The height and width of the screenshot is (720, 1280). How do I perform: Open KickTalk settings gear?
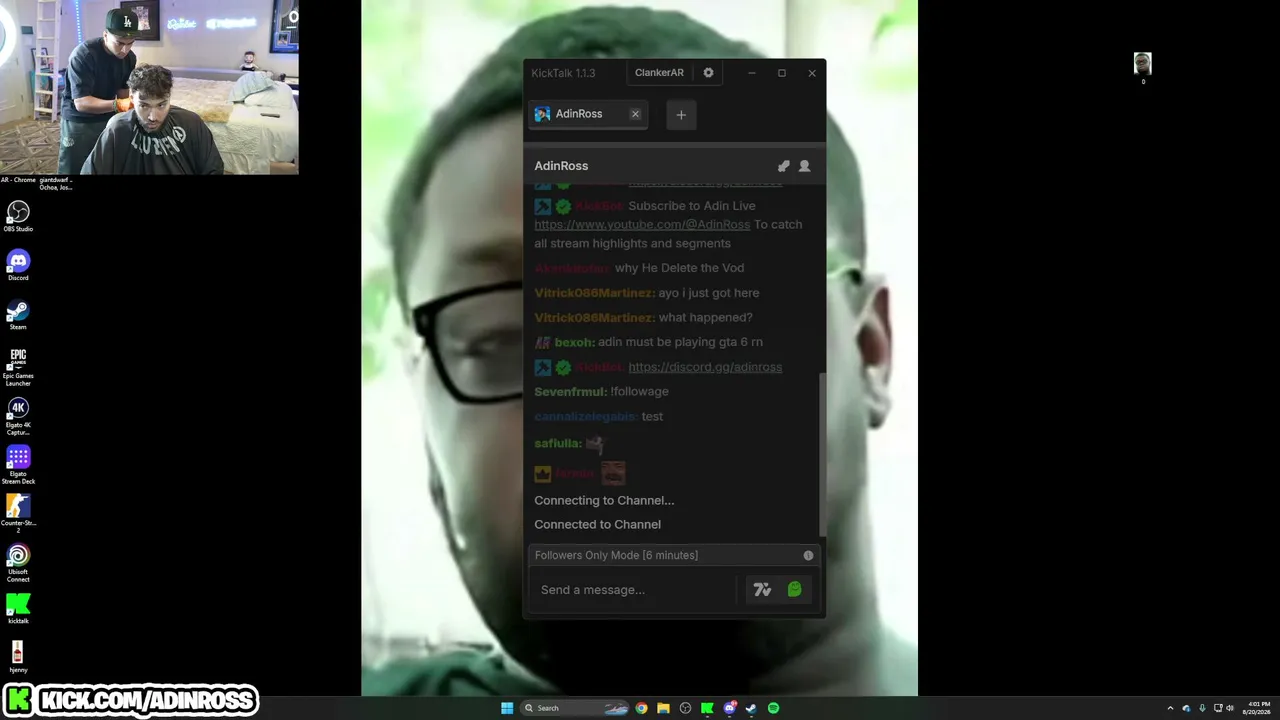[709, 73]
